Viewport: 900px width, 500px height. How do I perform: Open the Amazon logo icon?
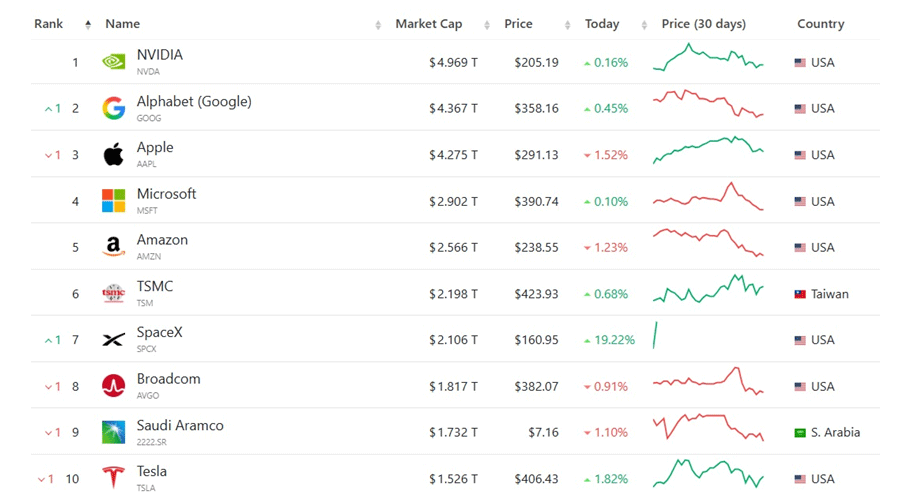(x=114, y=247)
